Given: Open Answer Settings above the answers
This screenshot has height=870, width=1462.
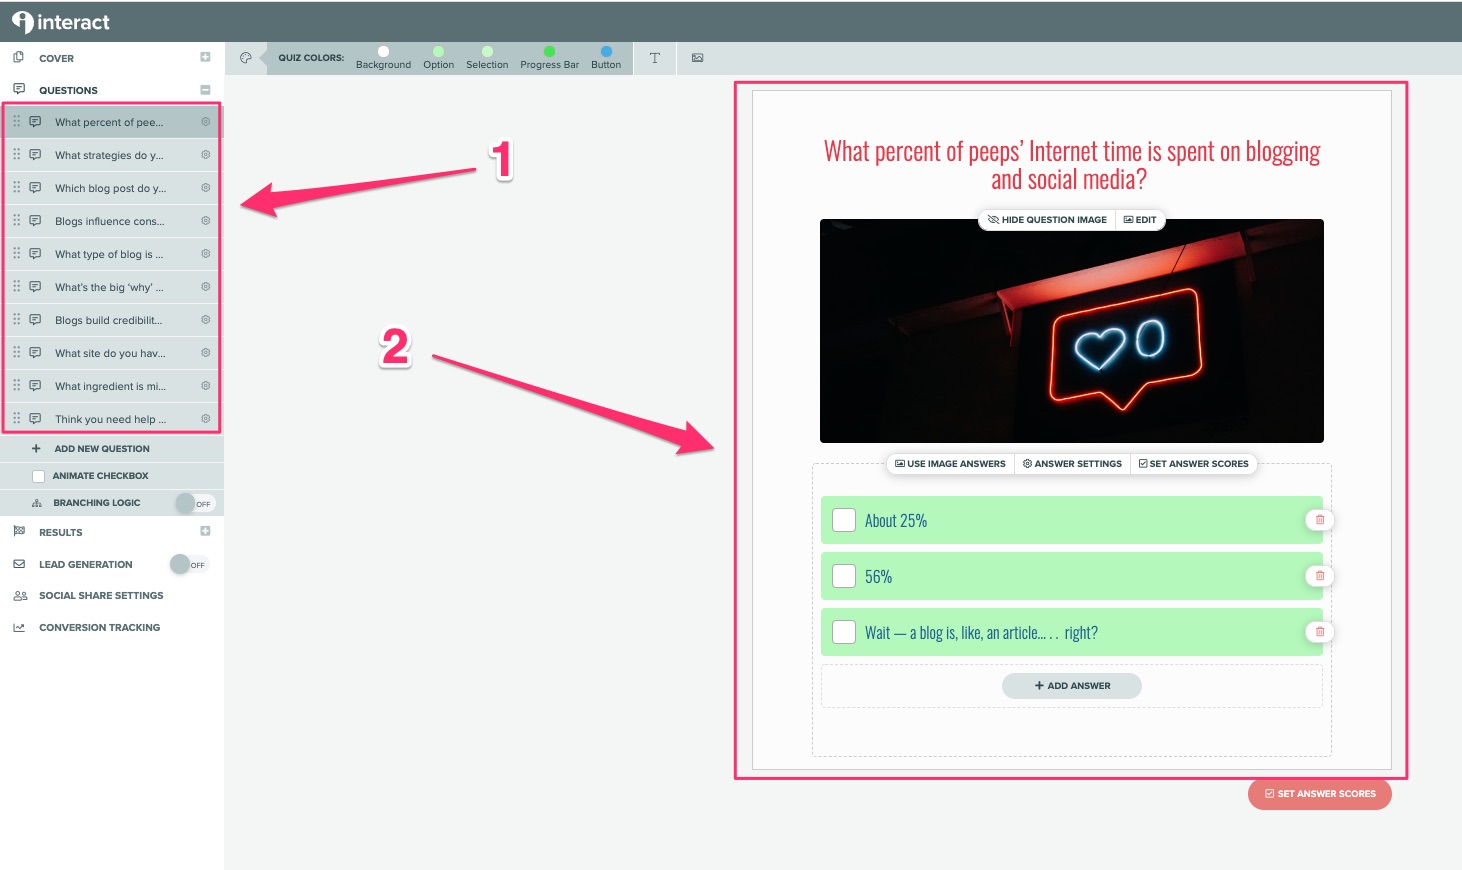Looking at the screenshot, I should 1072,463.
